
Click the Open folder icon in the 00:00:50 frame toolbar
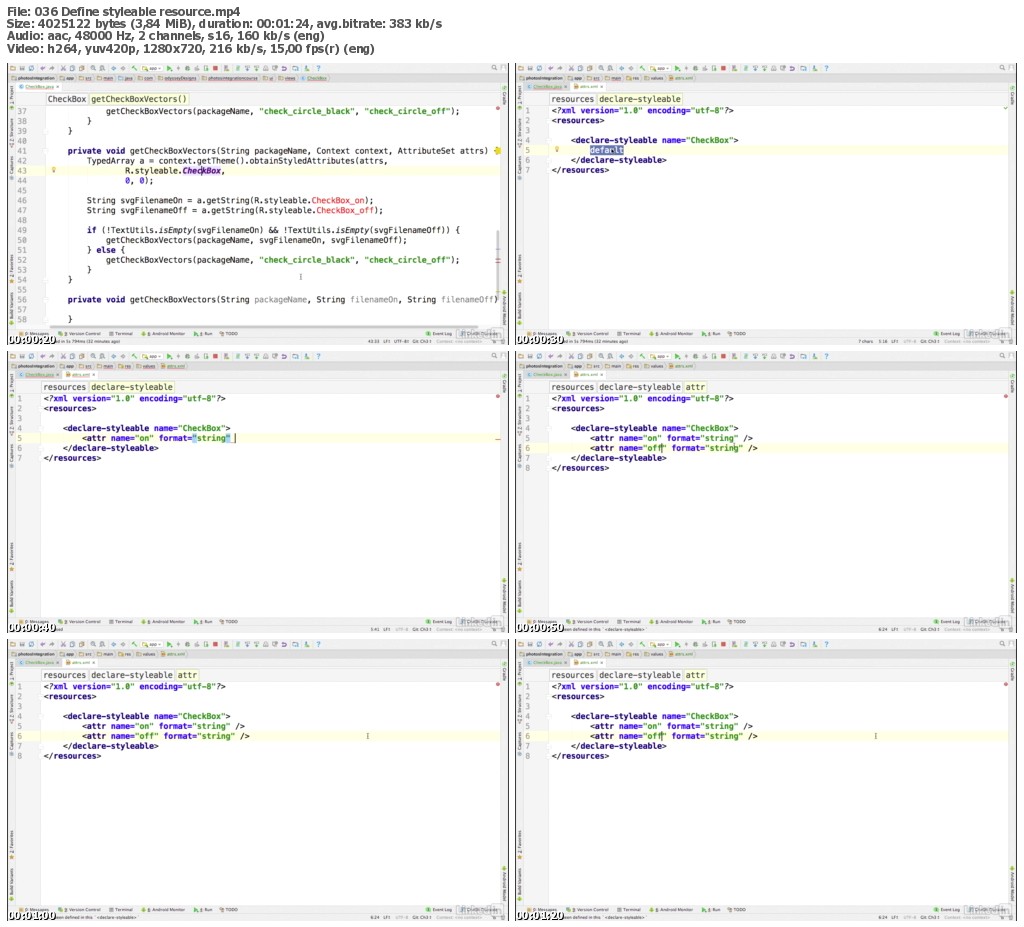[x=521, y=356]
